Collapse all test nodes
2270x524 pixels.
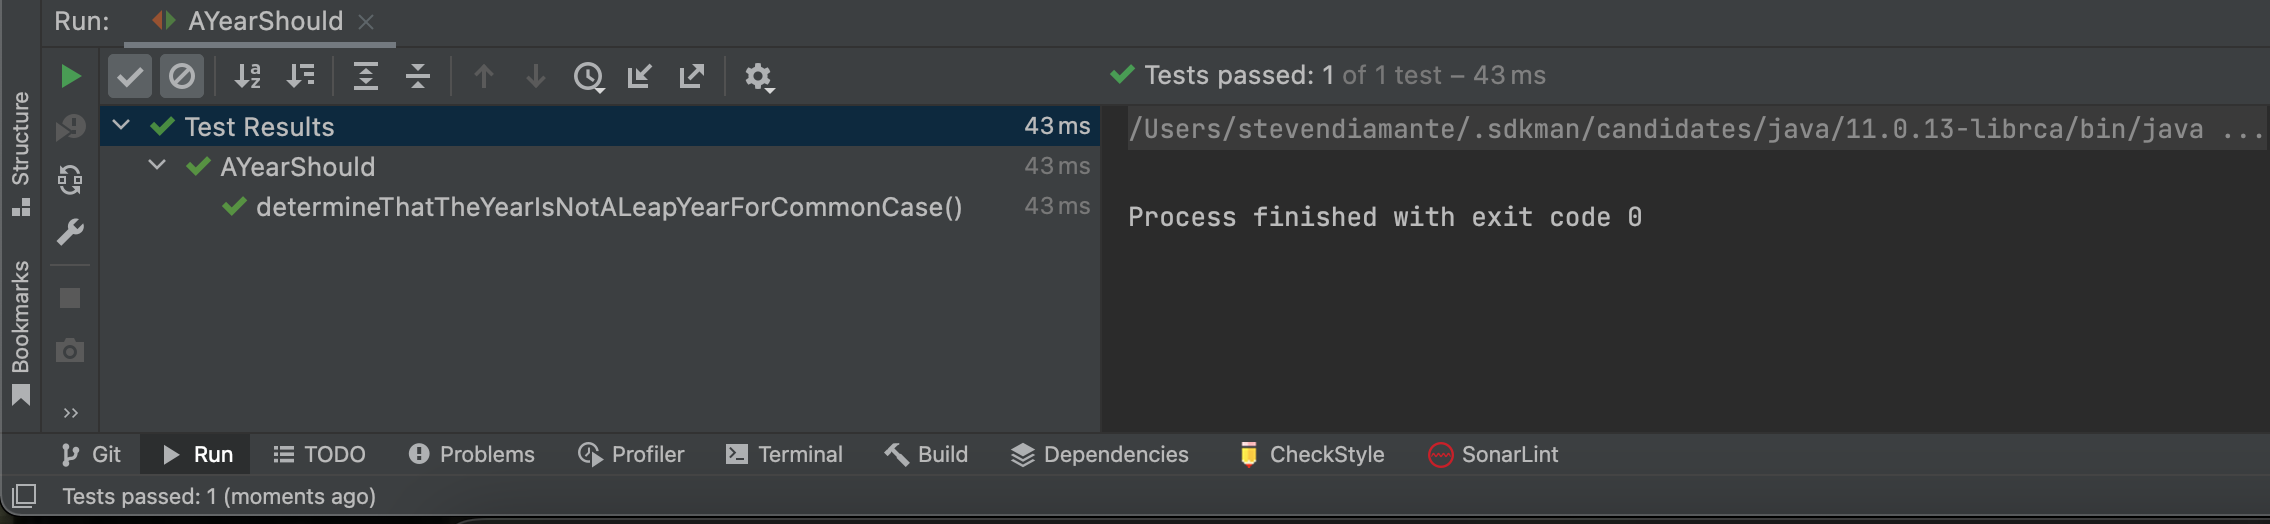(418, 76)
